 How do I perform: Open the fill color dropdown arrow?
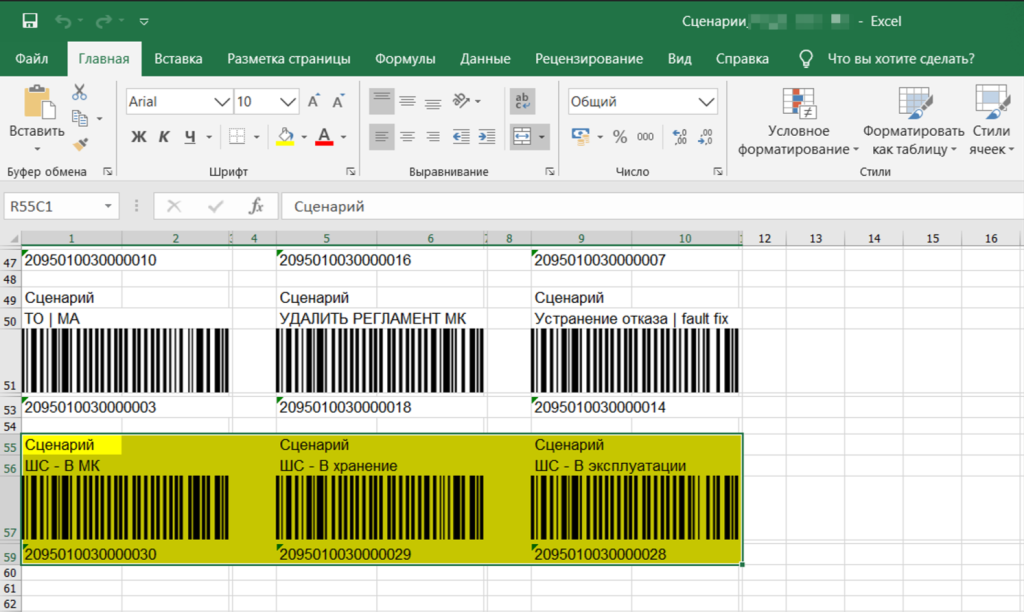(304, 137)
